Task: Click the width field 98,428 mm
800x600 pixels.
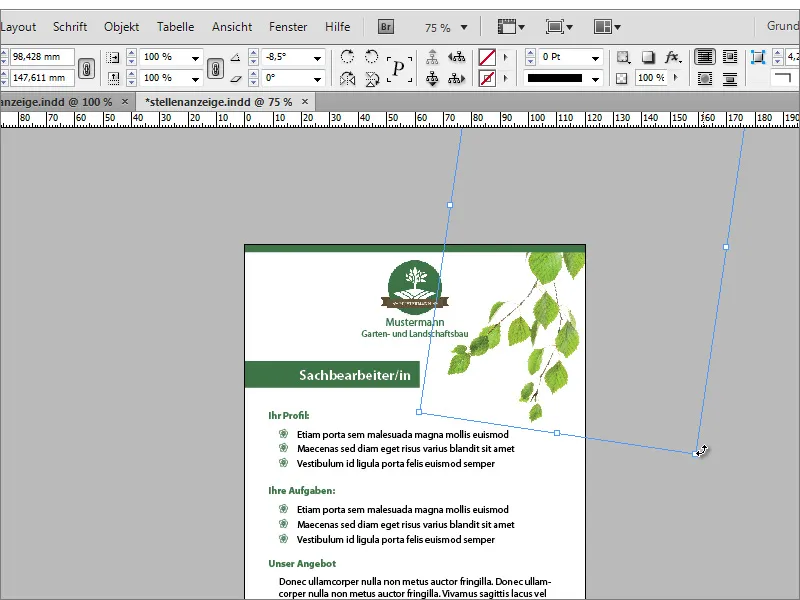Action: [x=42, y=57]
